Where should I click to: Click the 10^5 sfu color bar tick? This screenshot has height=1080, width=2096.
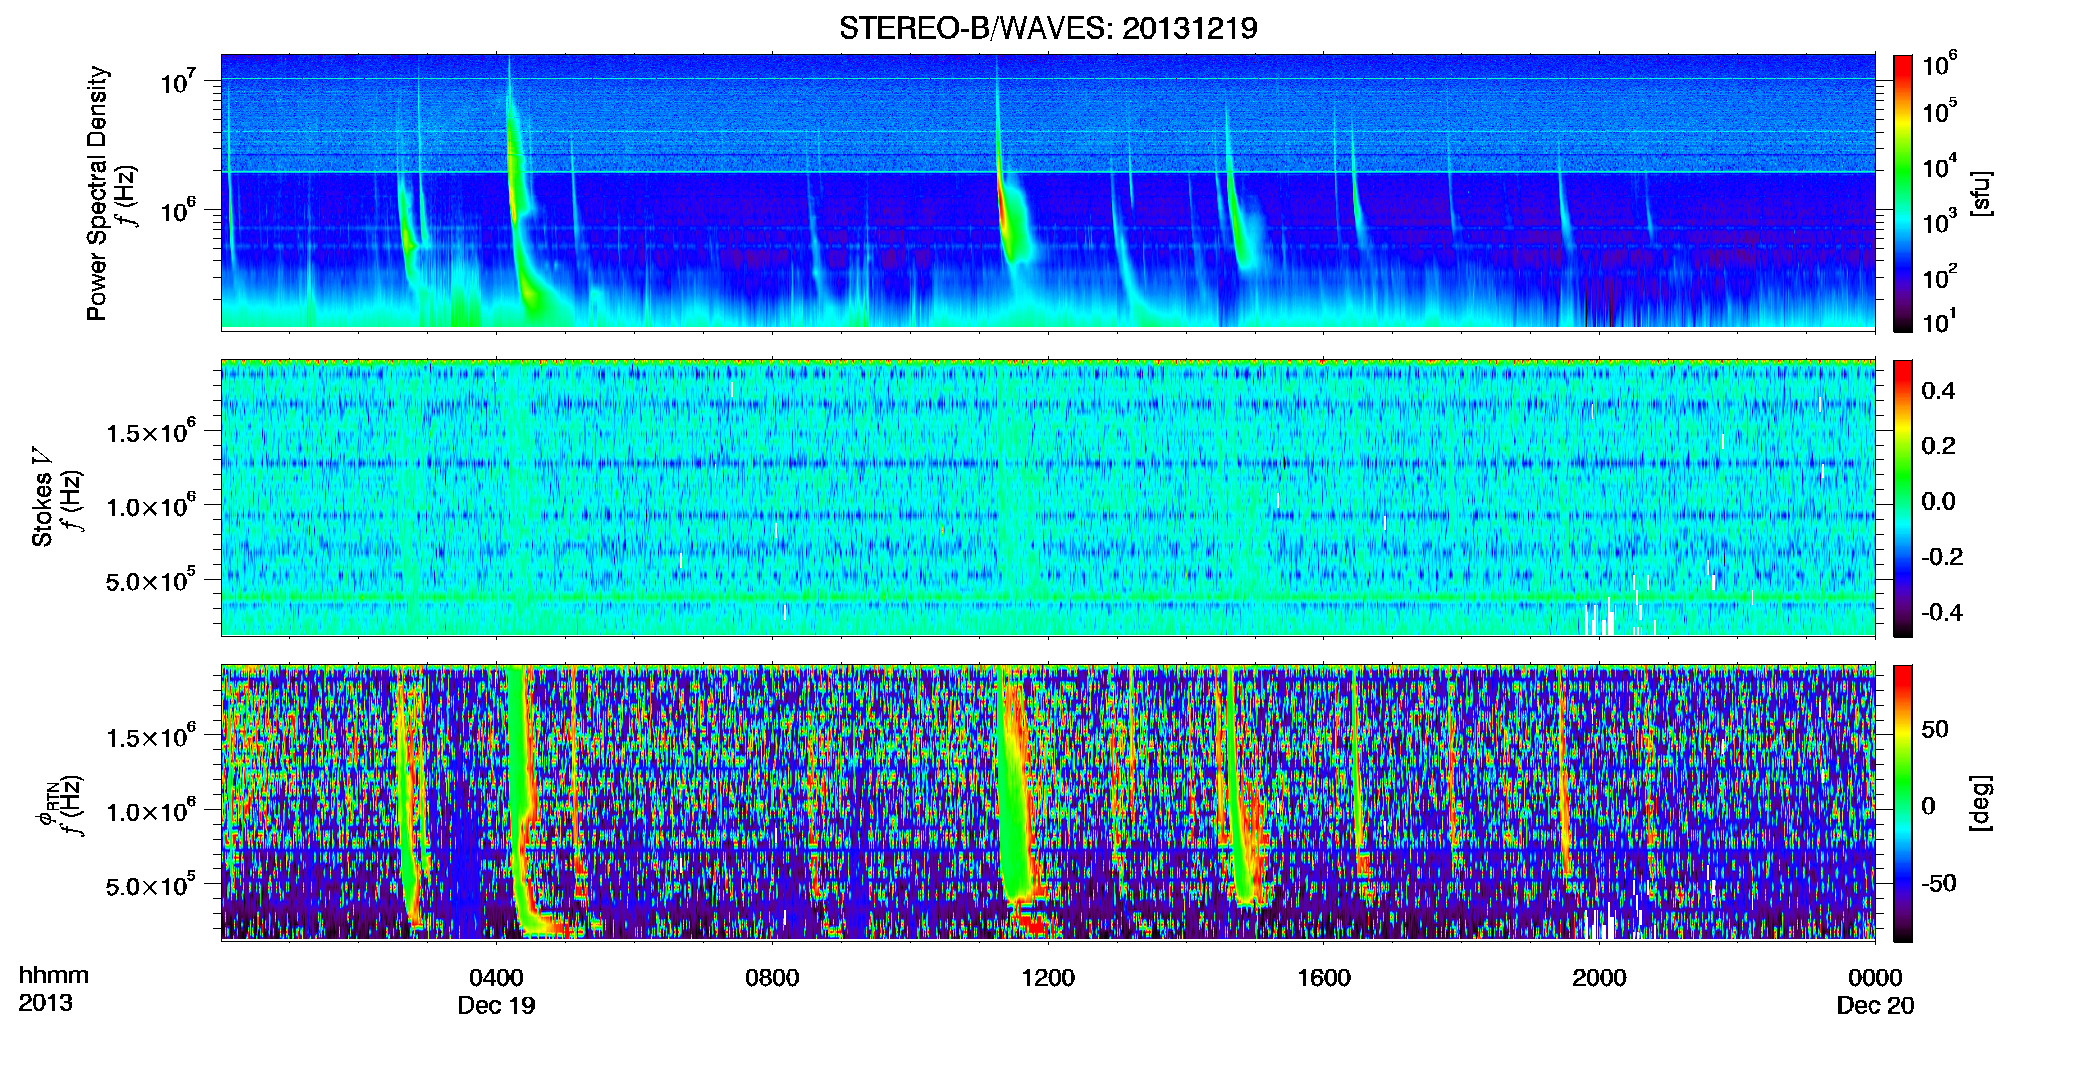click(1939, 110)
